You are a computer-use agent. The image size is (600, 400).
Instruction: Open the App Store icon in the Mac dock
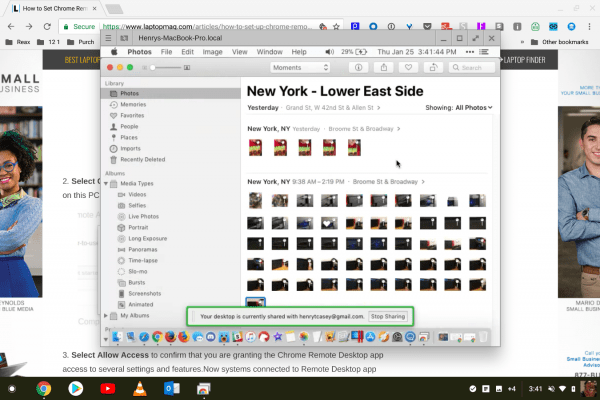[x=370, y=337]
